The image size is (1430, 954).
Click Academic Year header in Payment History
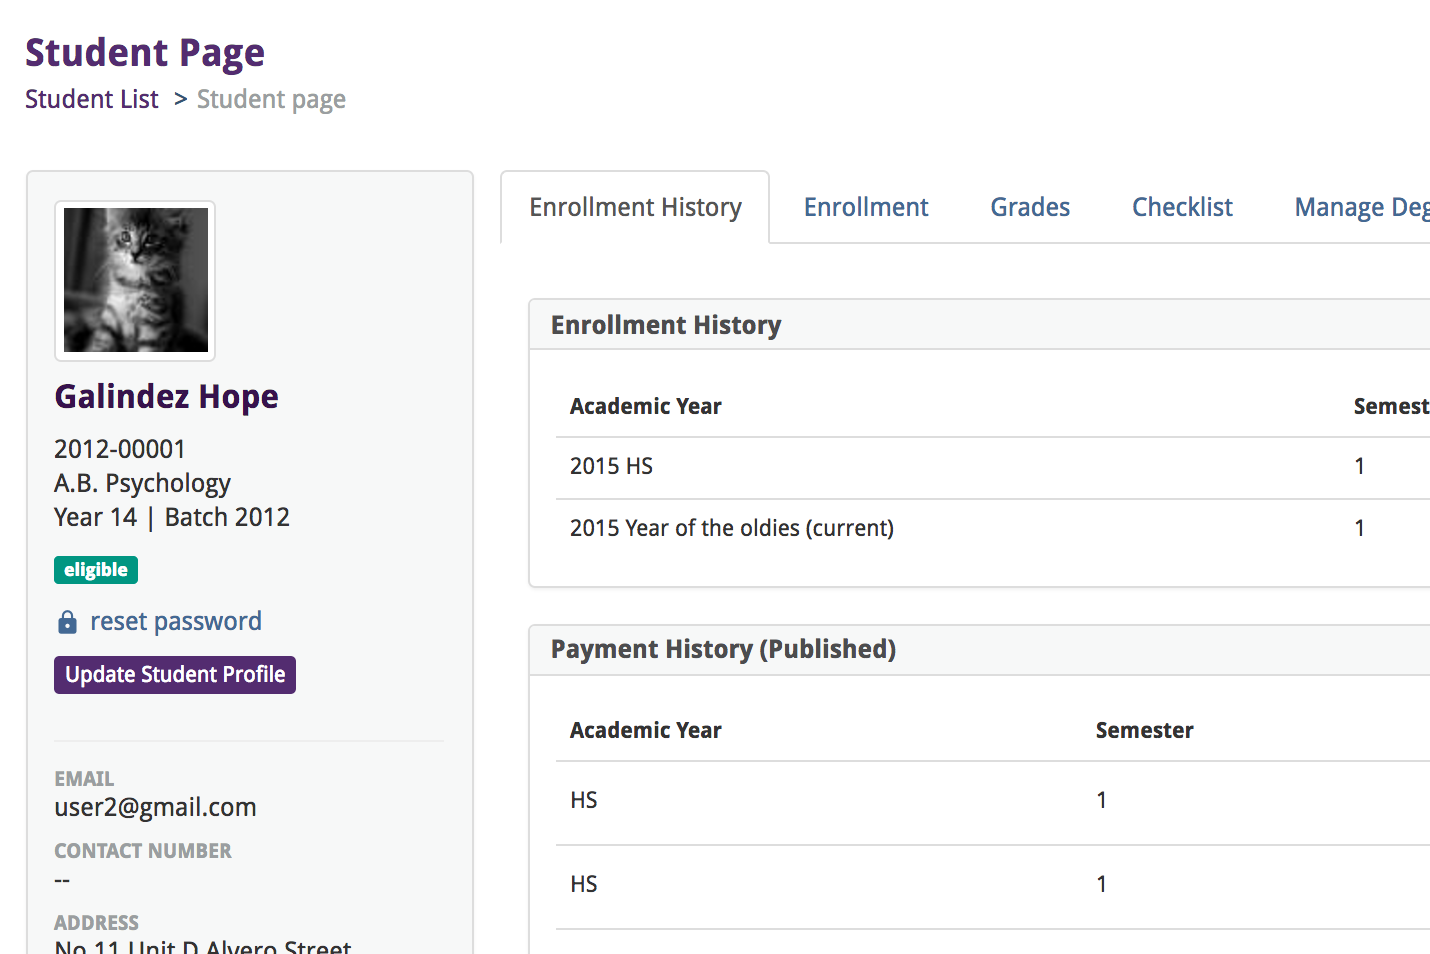coord(646,730)
